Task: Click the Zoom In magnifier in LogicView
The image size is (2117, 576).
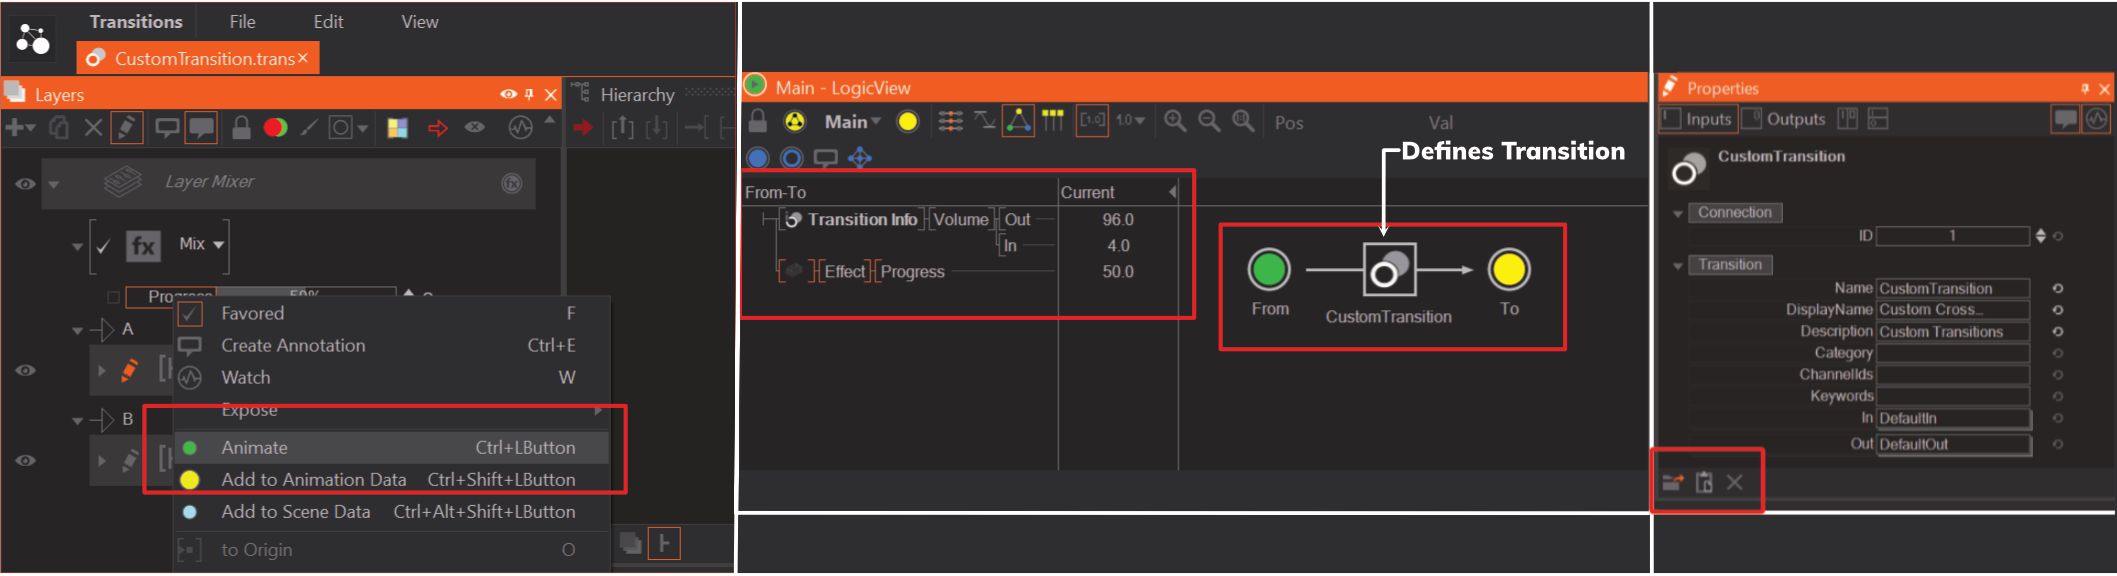Action: 1175,122
